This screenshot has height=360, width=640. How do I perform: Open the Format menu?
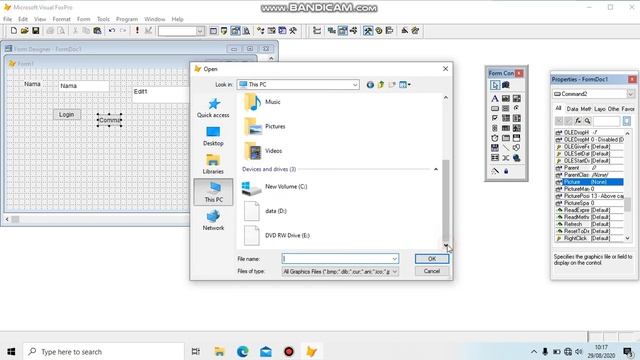coord(61,19)
